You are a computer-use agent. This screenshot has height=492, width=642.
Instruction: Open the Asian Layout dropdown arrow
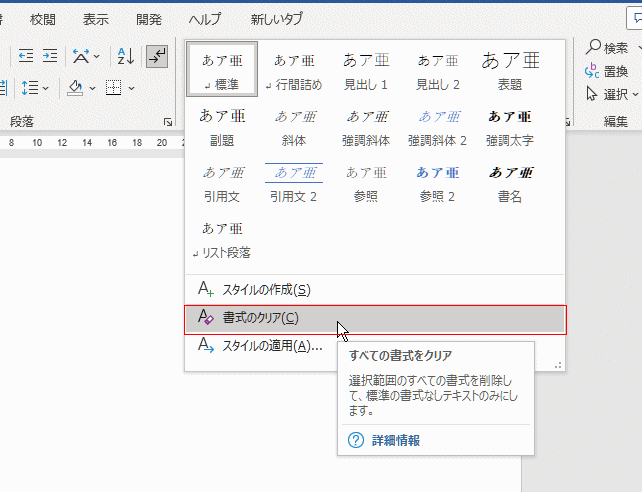(x=97, y=56)
